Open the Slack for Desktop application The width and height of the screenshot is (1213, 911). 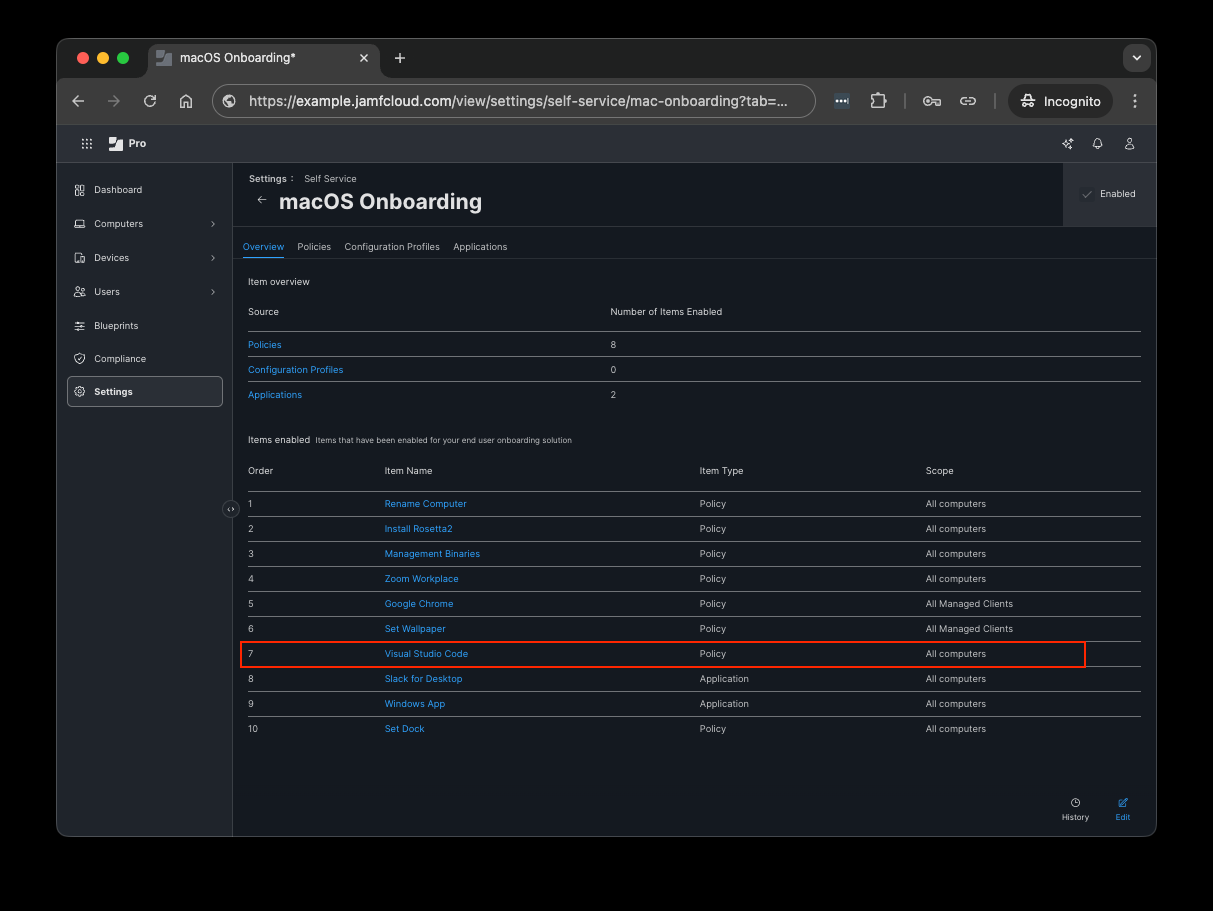coord(424,679)
